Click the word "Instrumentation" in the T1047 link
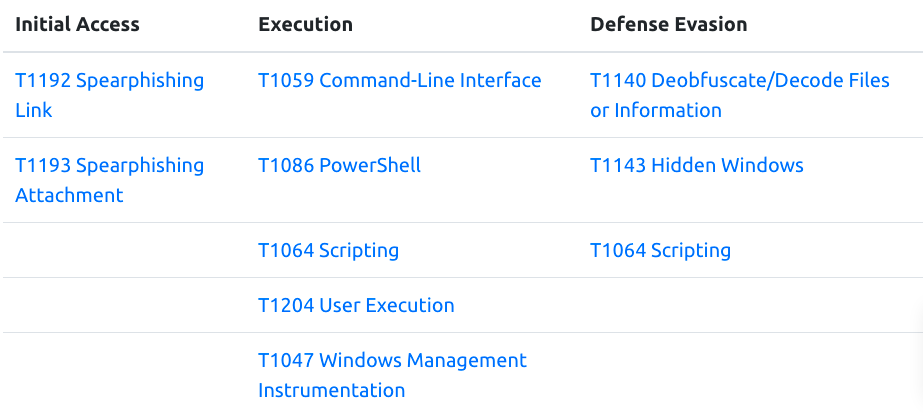The image size is (923, 417). (x=331, y=391)
